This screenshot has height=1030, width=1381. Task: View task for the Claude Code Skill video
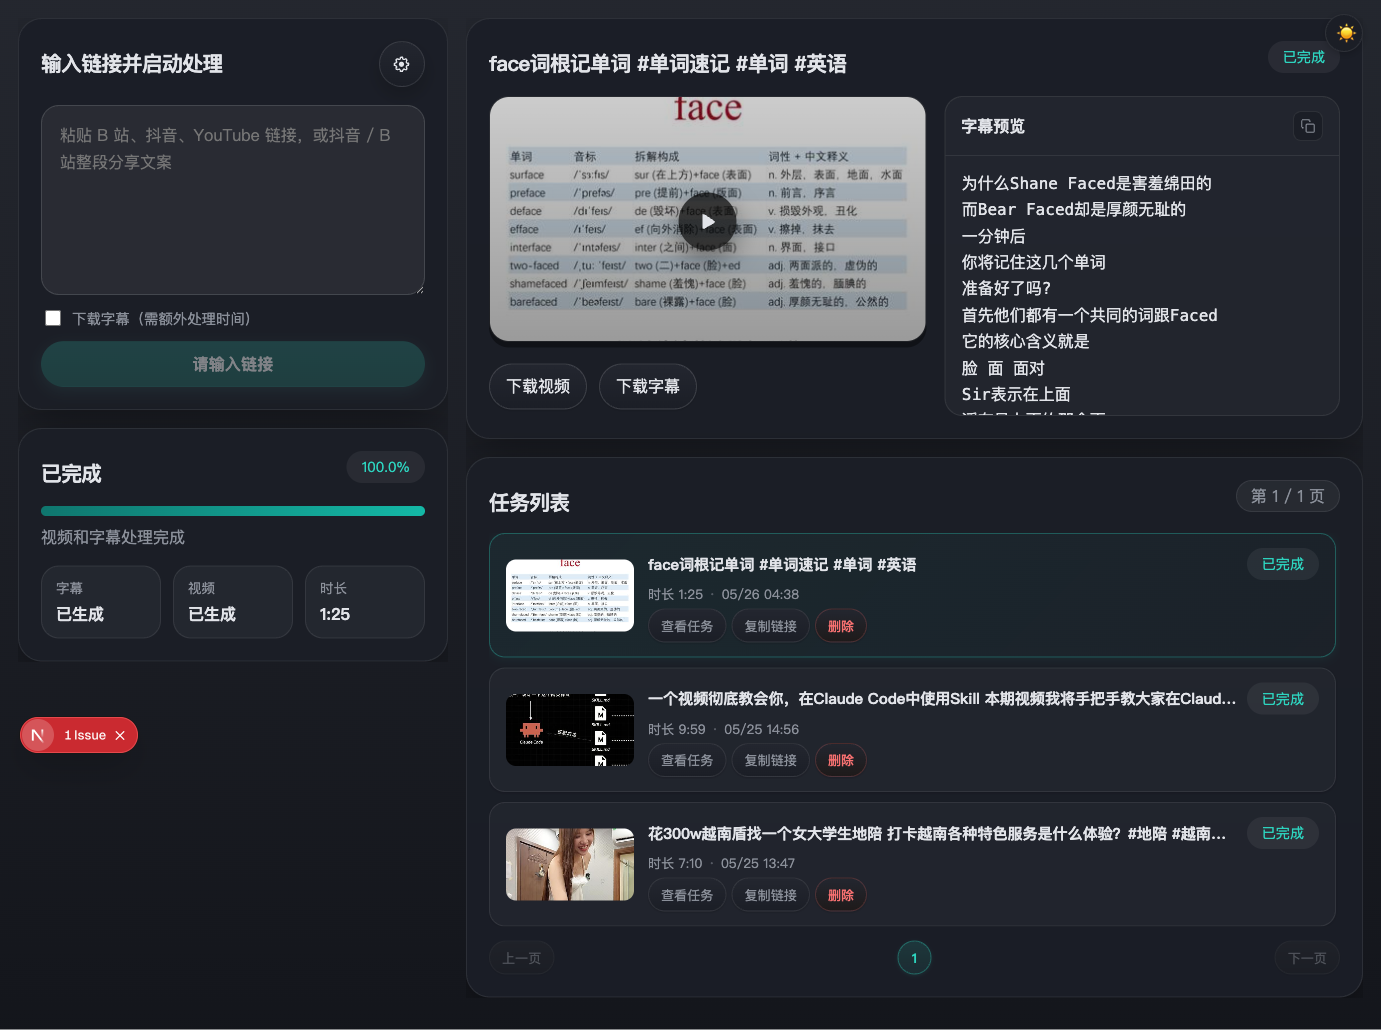[687, 760]
